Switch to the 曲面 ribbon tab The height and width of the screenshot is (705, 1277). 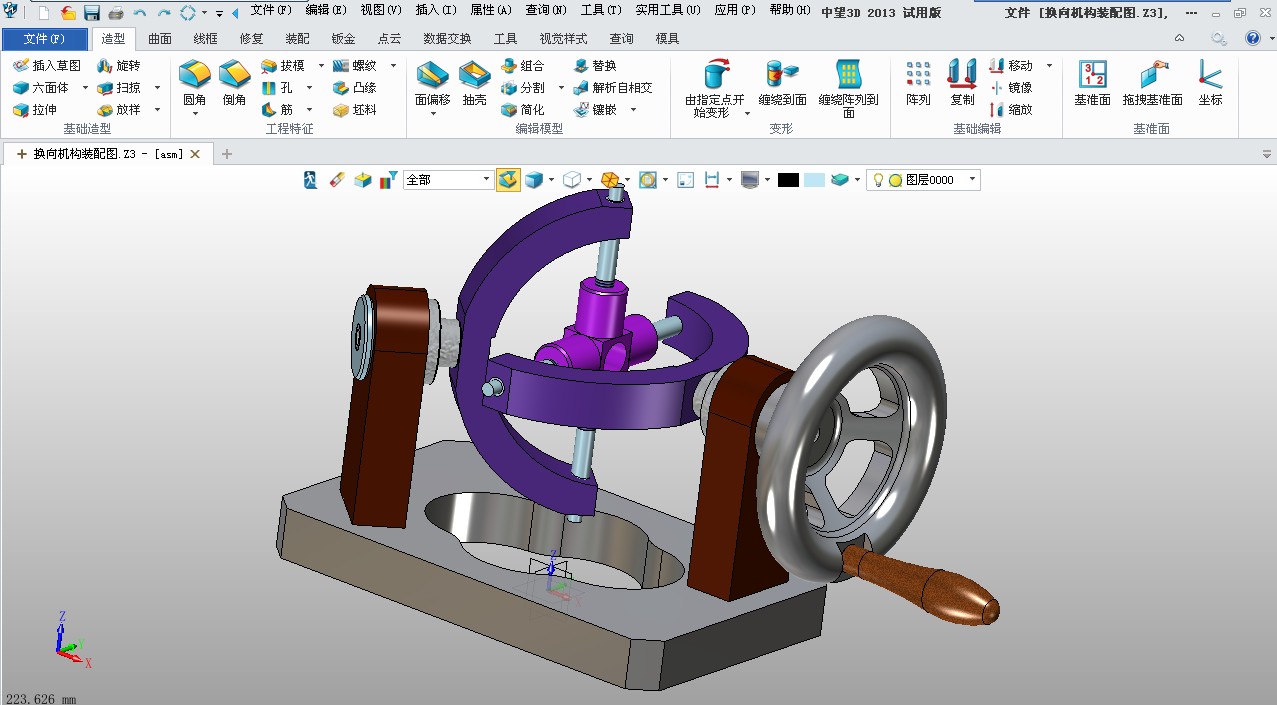[160, 38]
